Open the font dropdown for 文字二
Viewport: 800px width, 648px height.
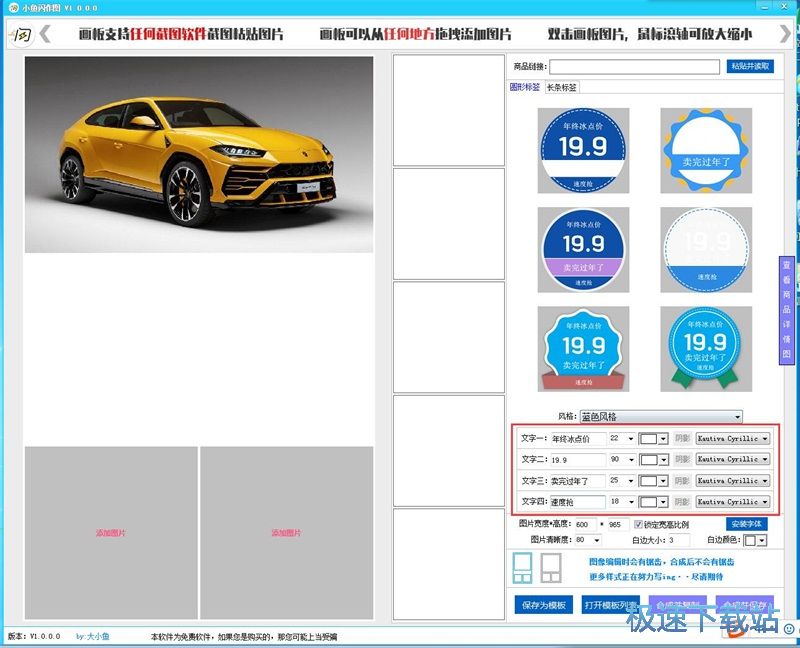[x=765, y=460]
